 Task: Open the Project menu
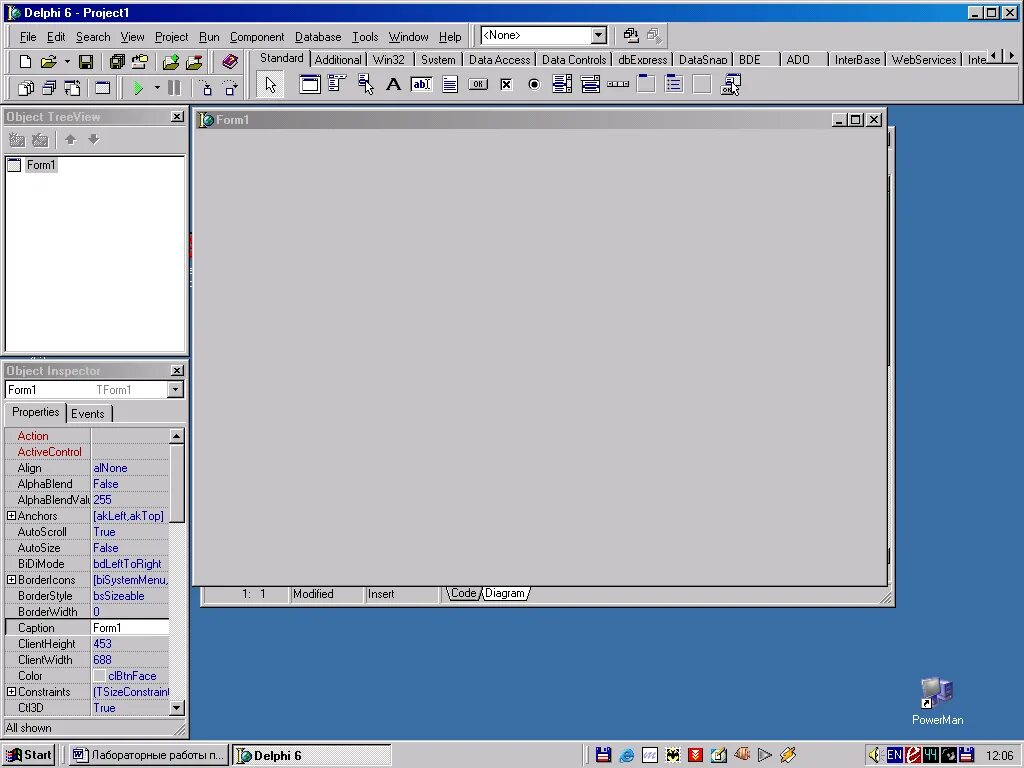point(171,37)
